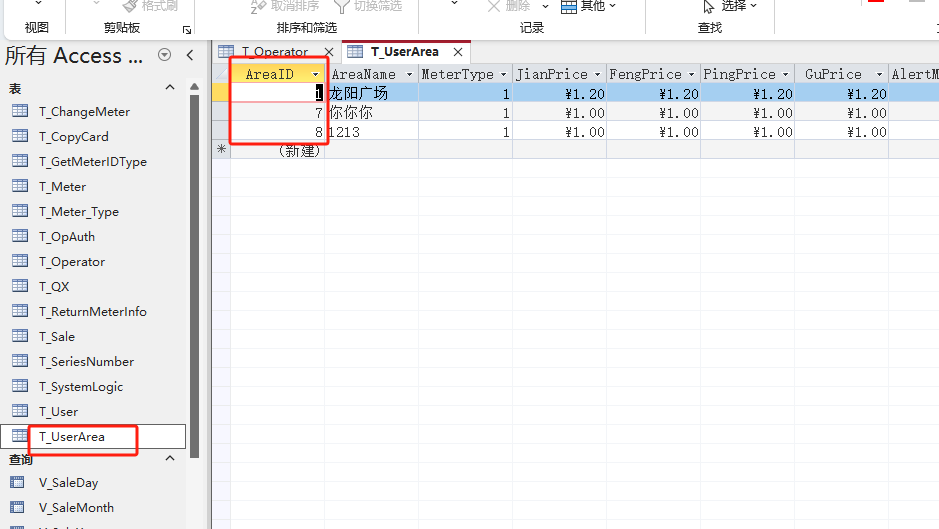The width and height of the screenshot is (939, 529).
Task: Close the T_UserArea tab
Action: pyautogui.click(x=458, y=52)
